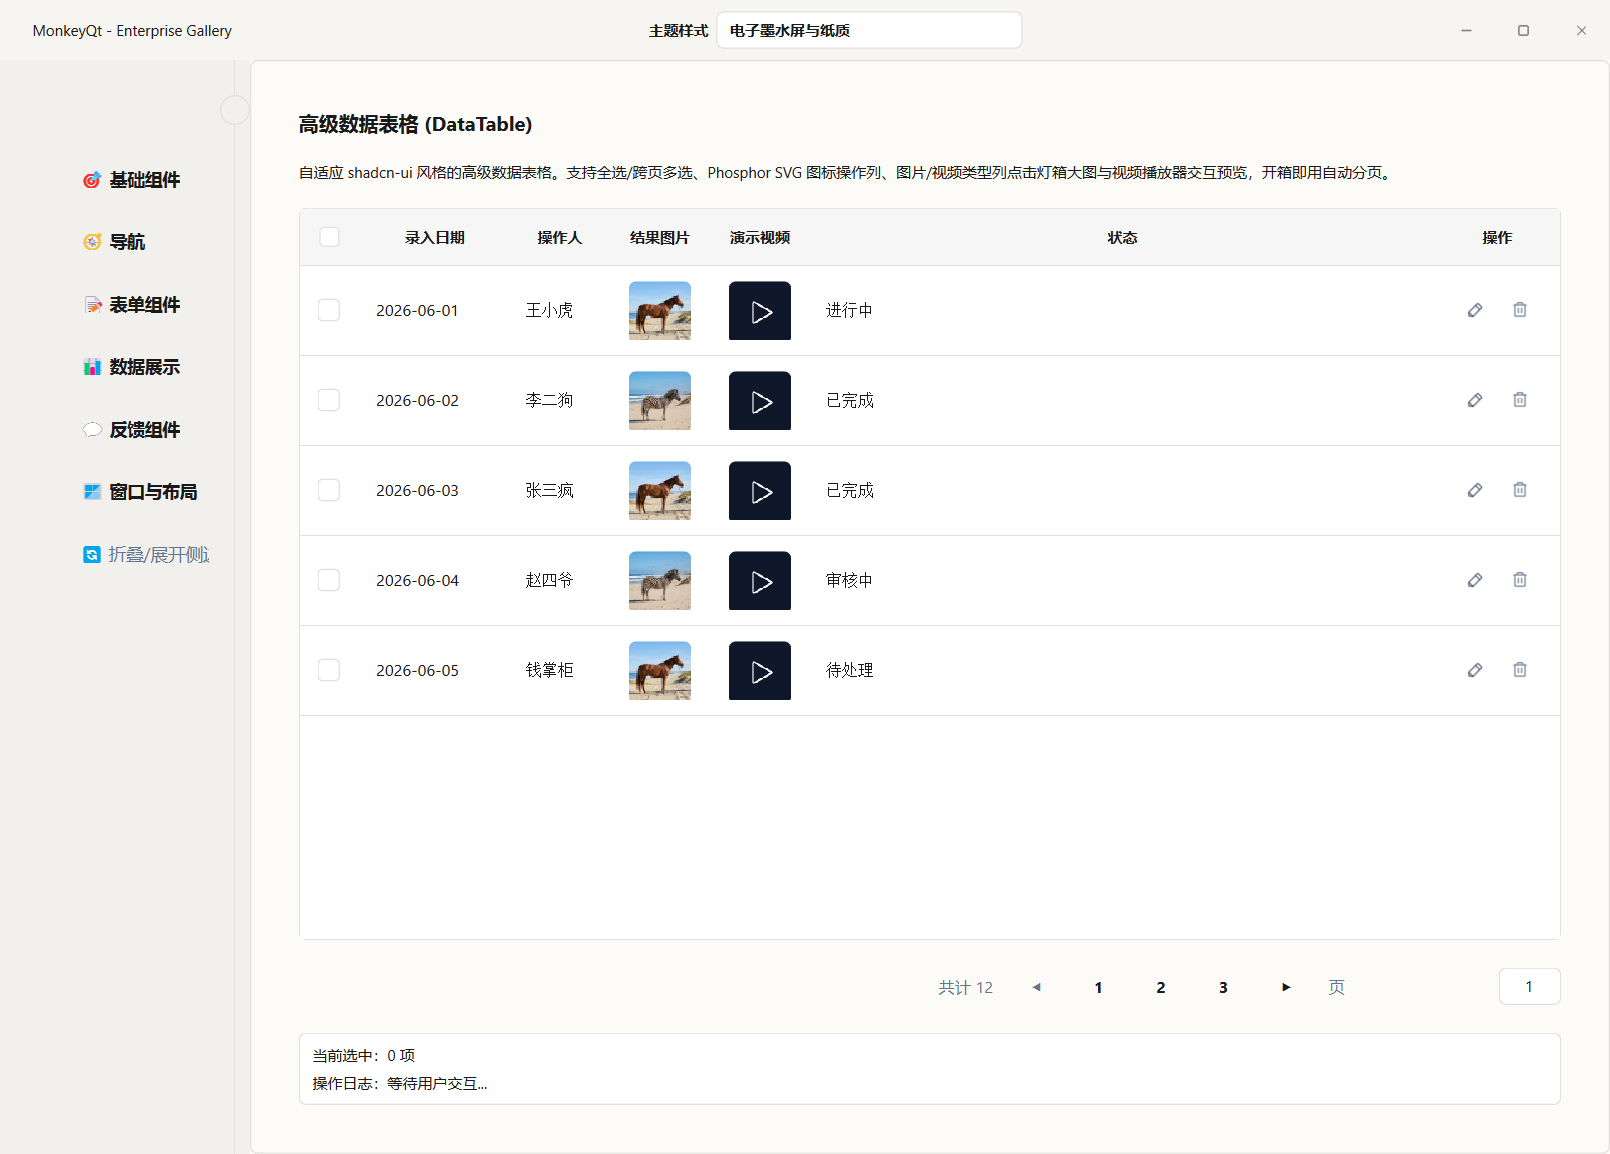Delete the 2026-06-05 row
The image size is (1610, 1154).
1520,670
